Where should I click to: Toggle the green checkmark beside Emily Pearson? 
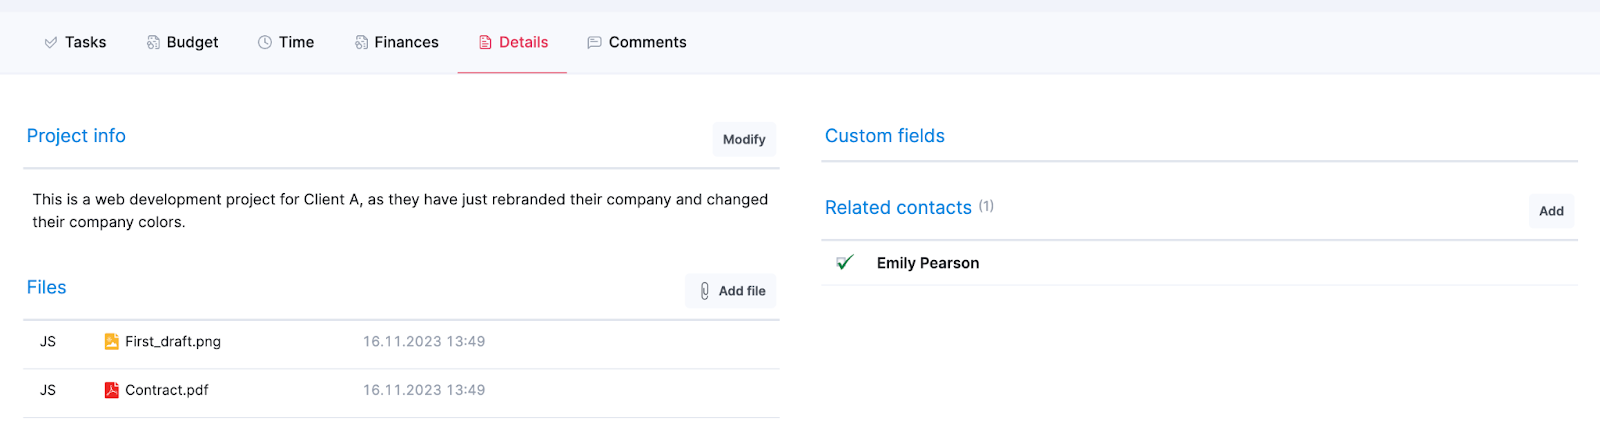point(845,262)
